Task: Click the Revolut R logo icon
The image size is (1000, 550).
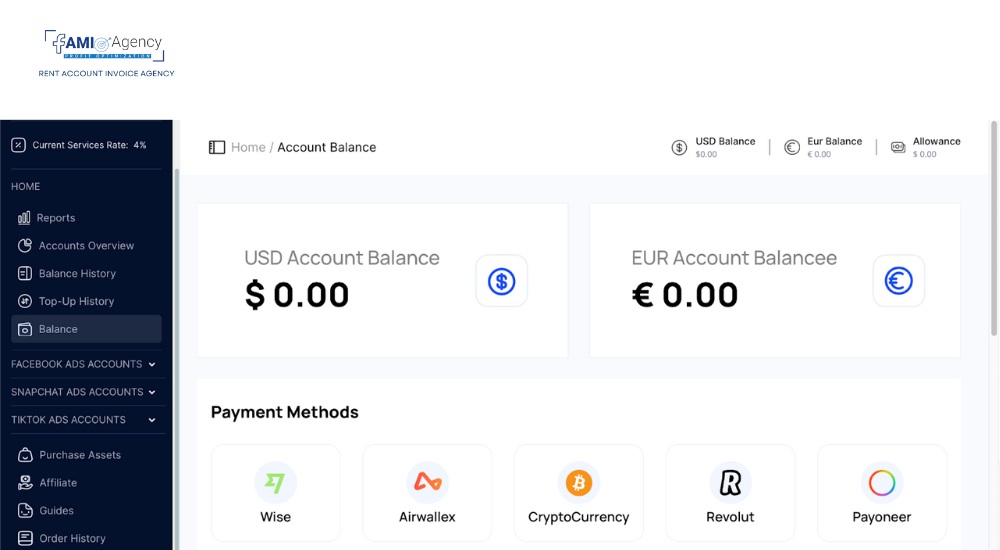Action: coord(730,482)
